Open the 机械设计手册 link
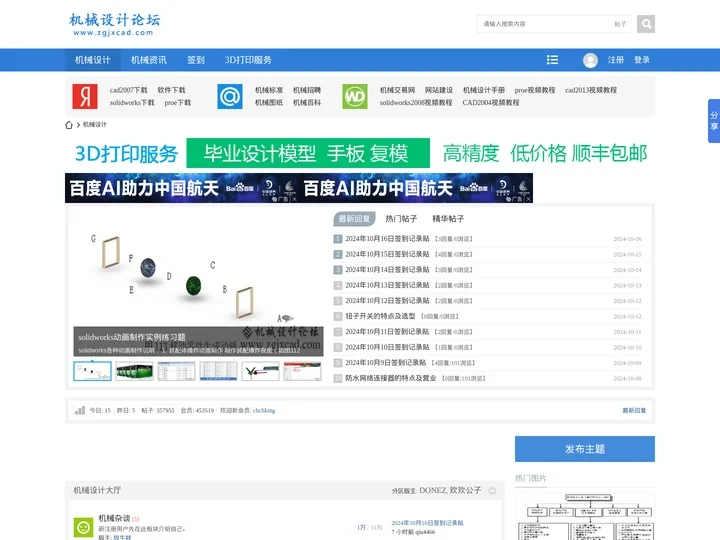 (x=484, y=90)
